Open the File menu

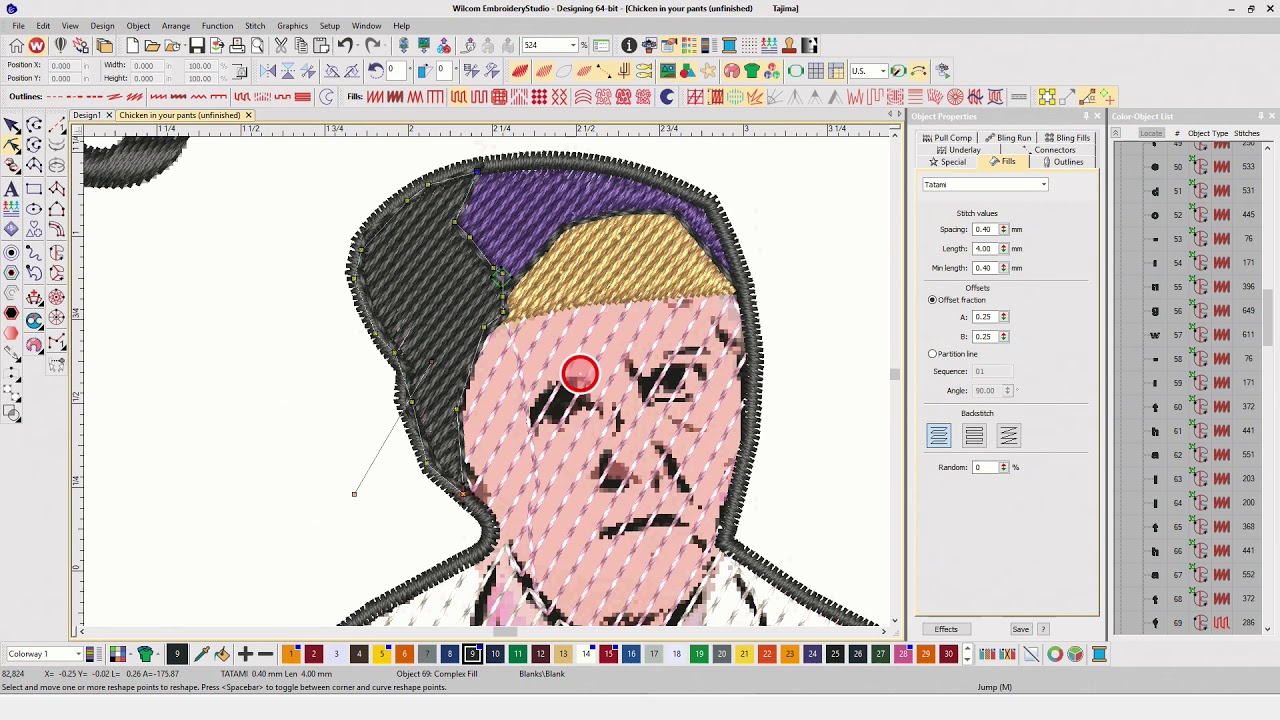(18, 26)
